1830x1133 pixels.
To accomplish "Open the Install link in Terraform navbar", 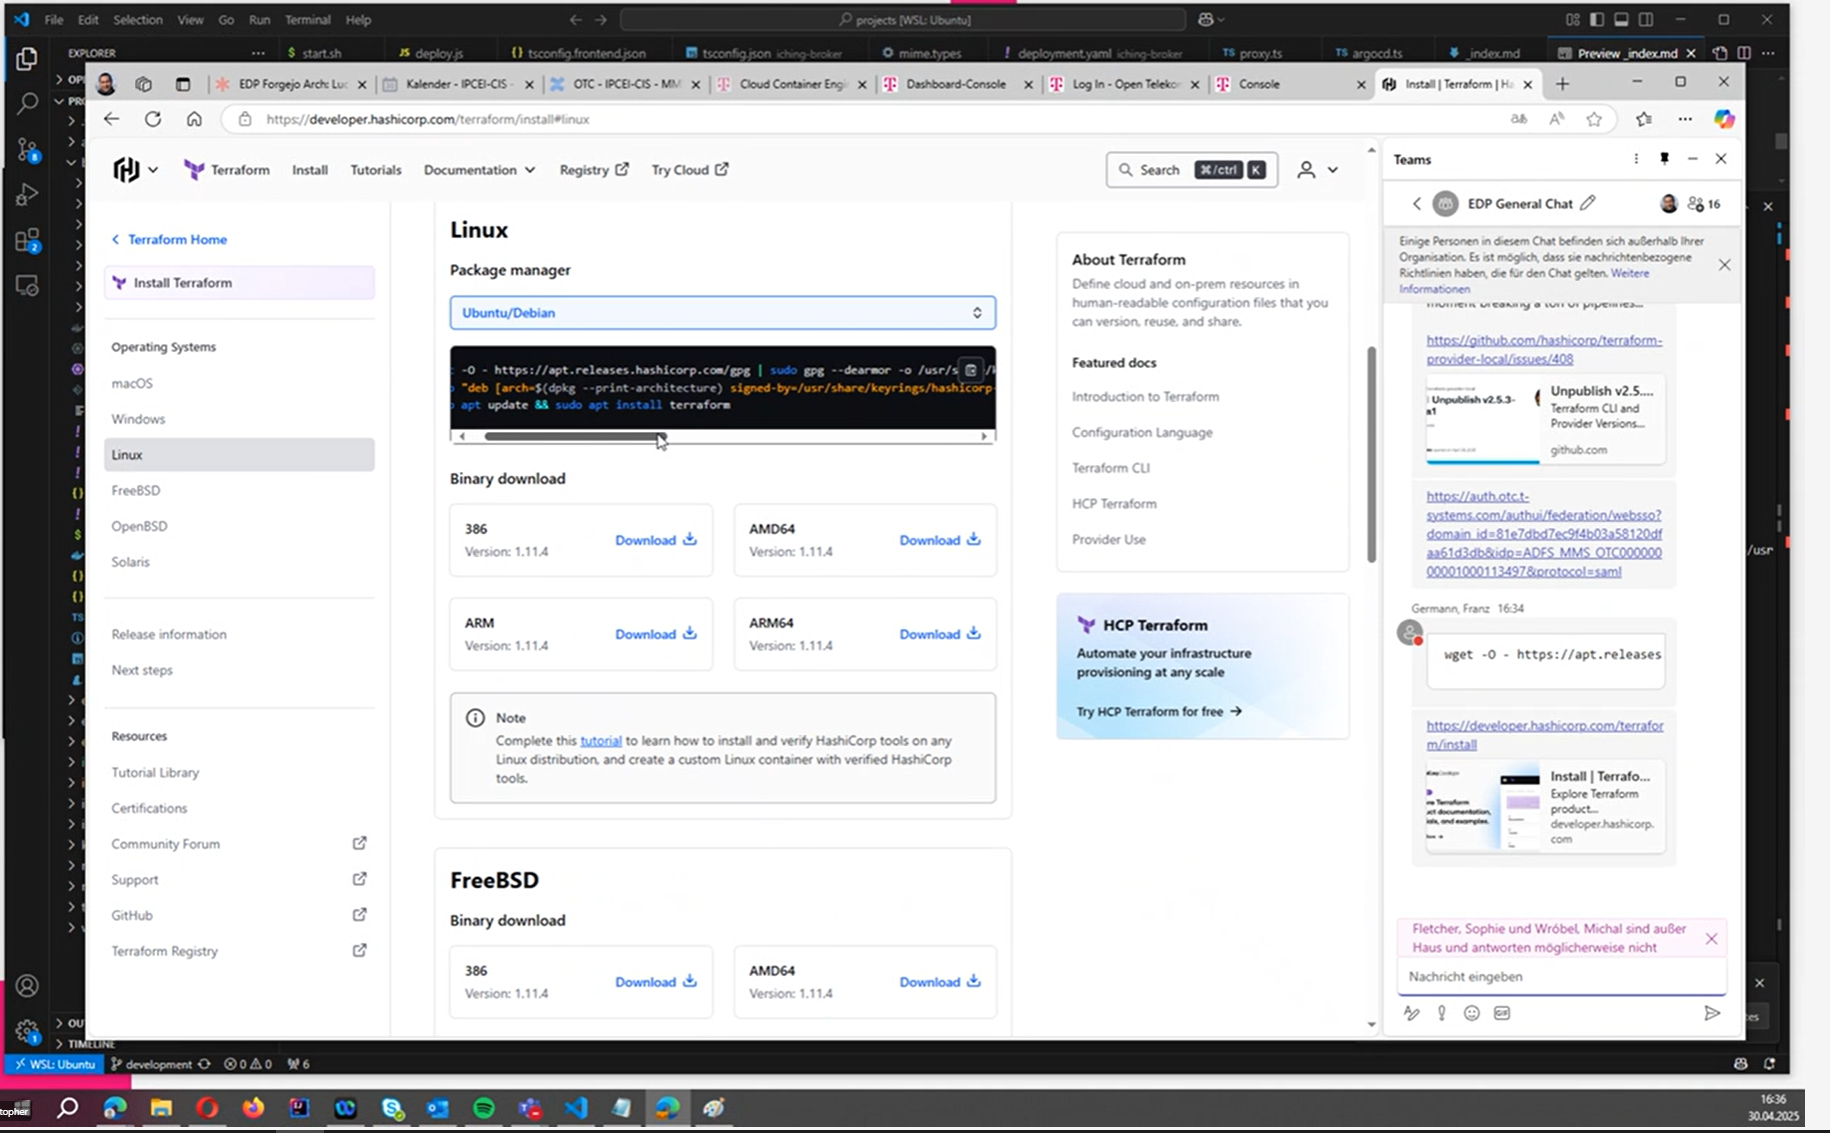I will [310, 170].
